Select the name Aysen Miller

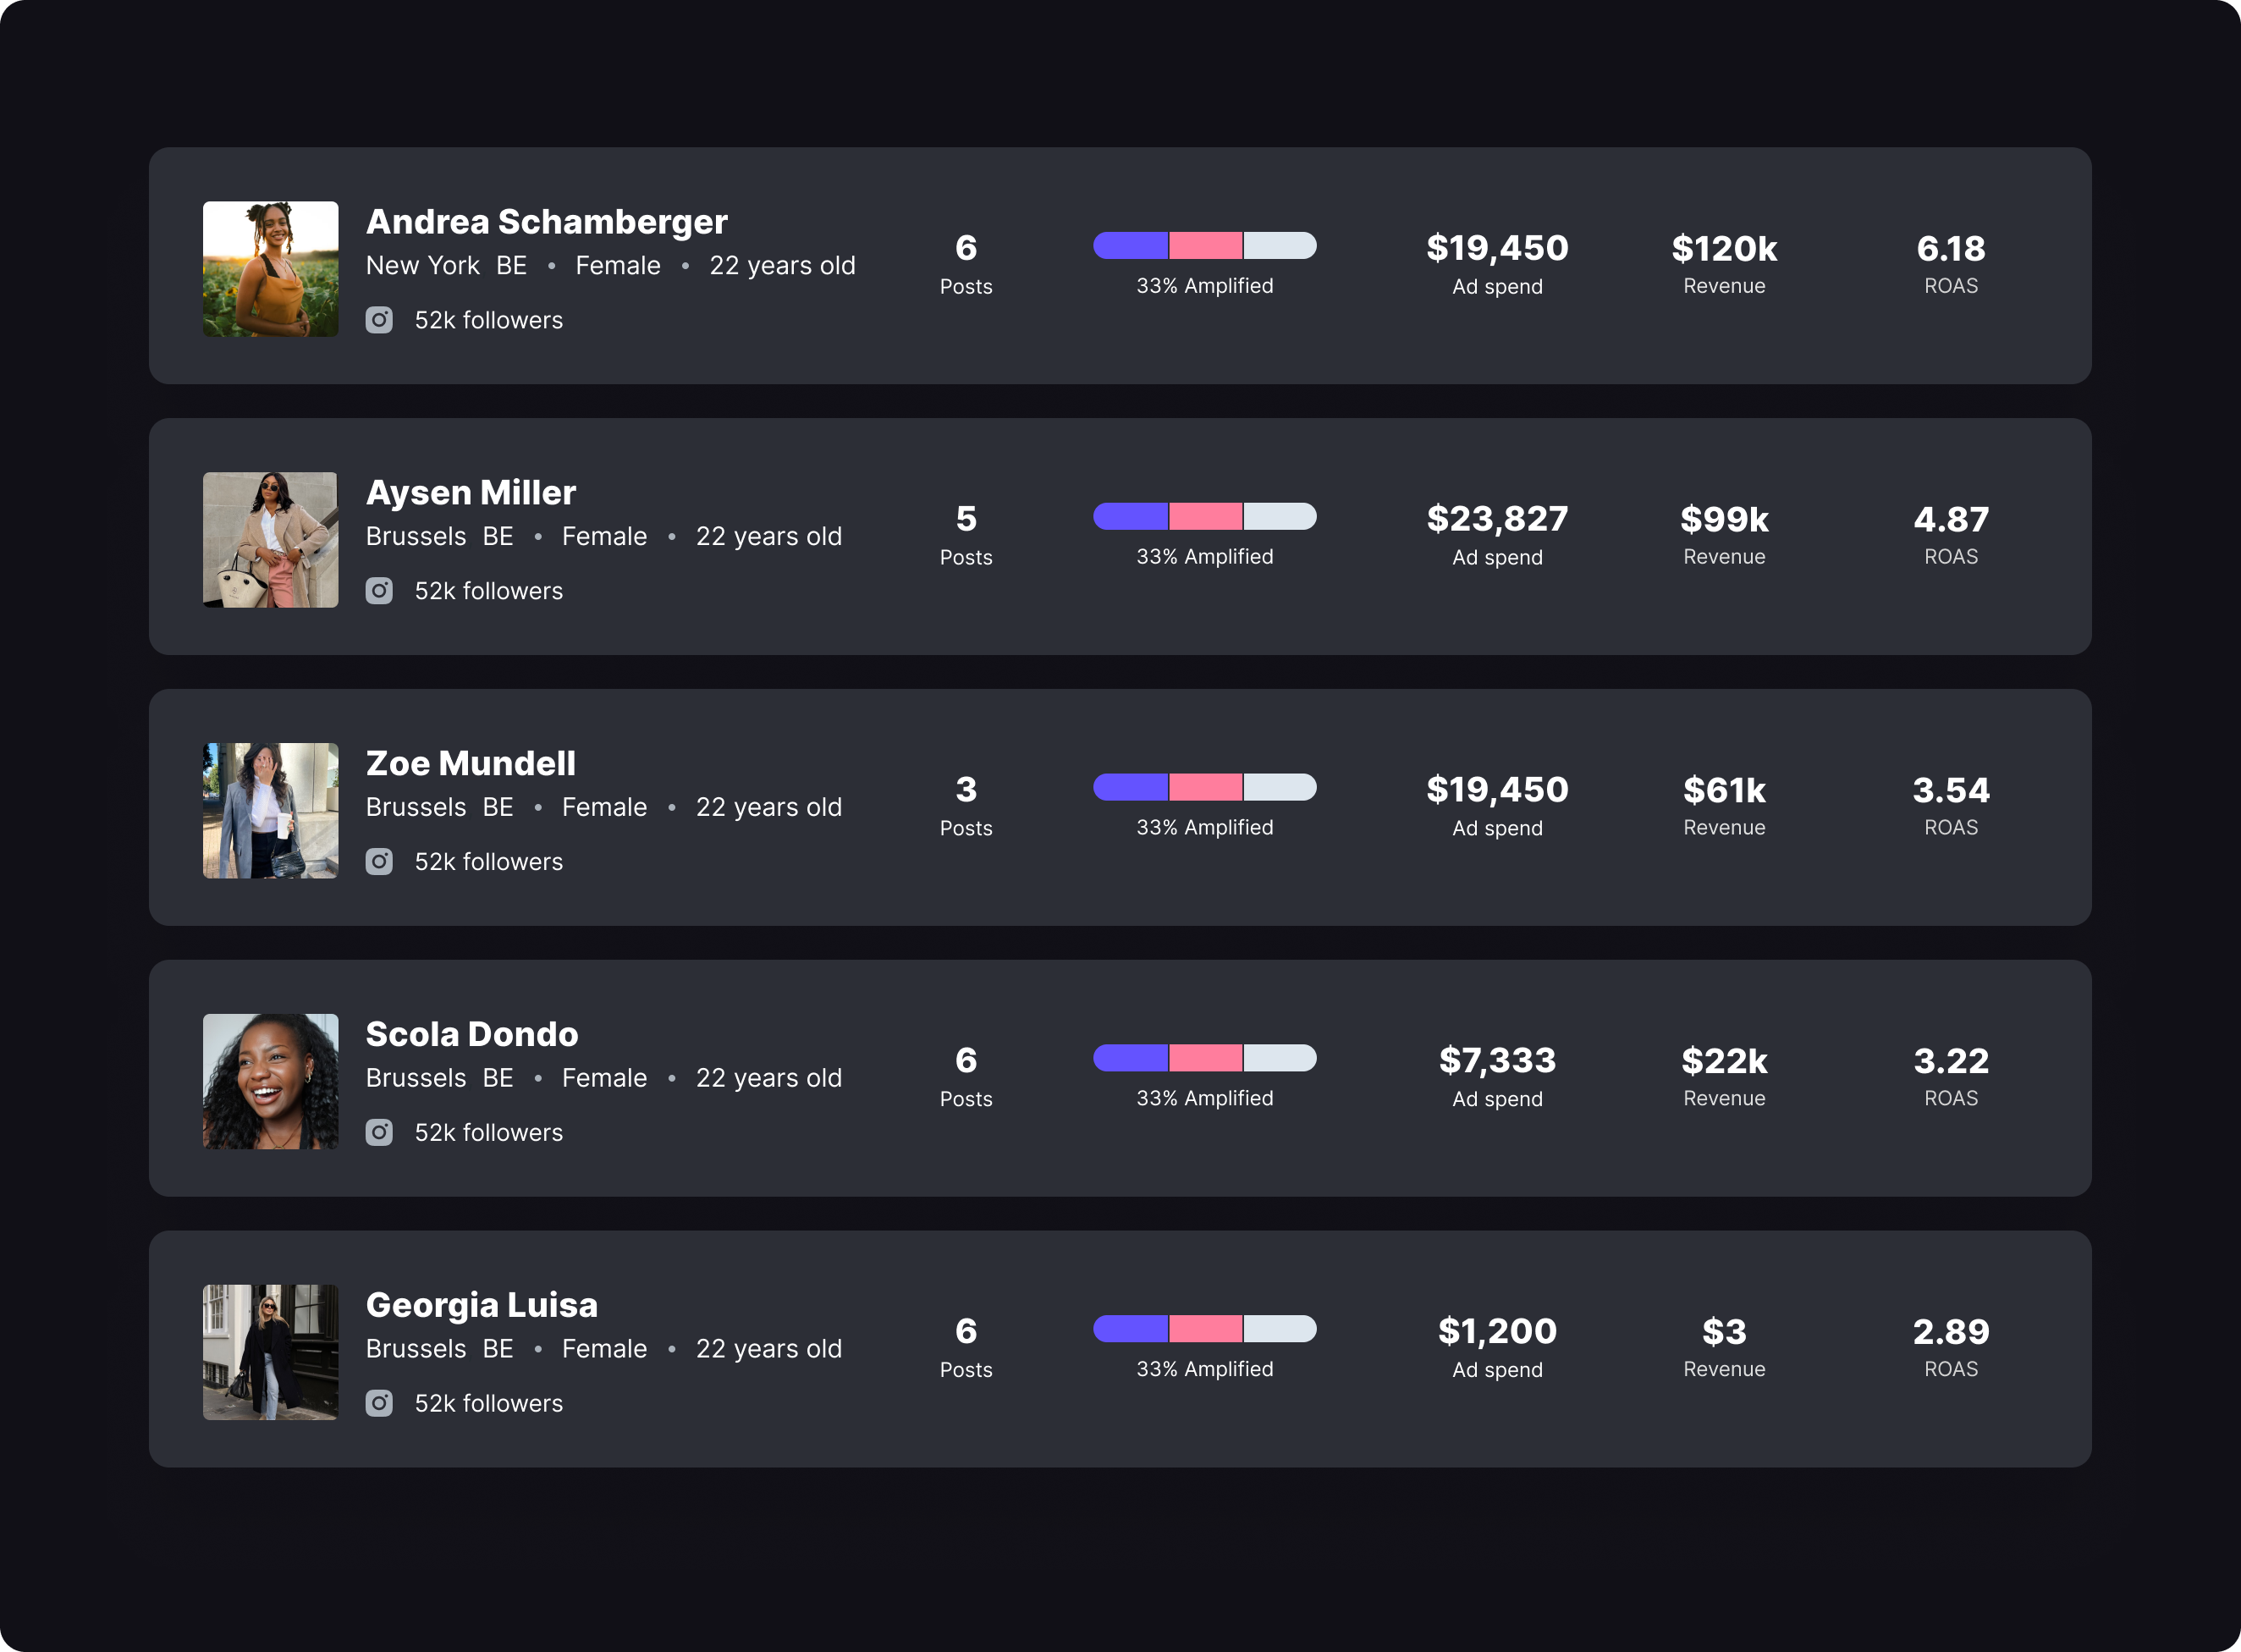click(x=471, y=493)
